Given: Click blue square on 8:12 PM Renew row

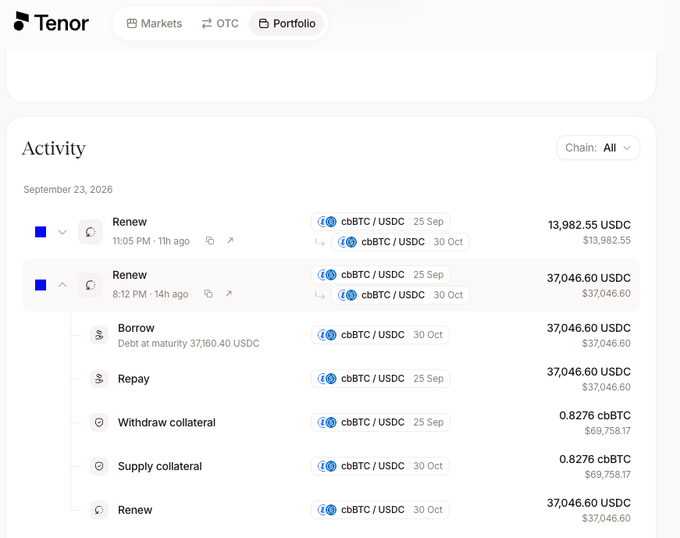Looking at the screenshot, I should tap(40, 285).
